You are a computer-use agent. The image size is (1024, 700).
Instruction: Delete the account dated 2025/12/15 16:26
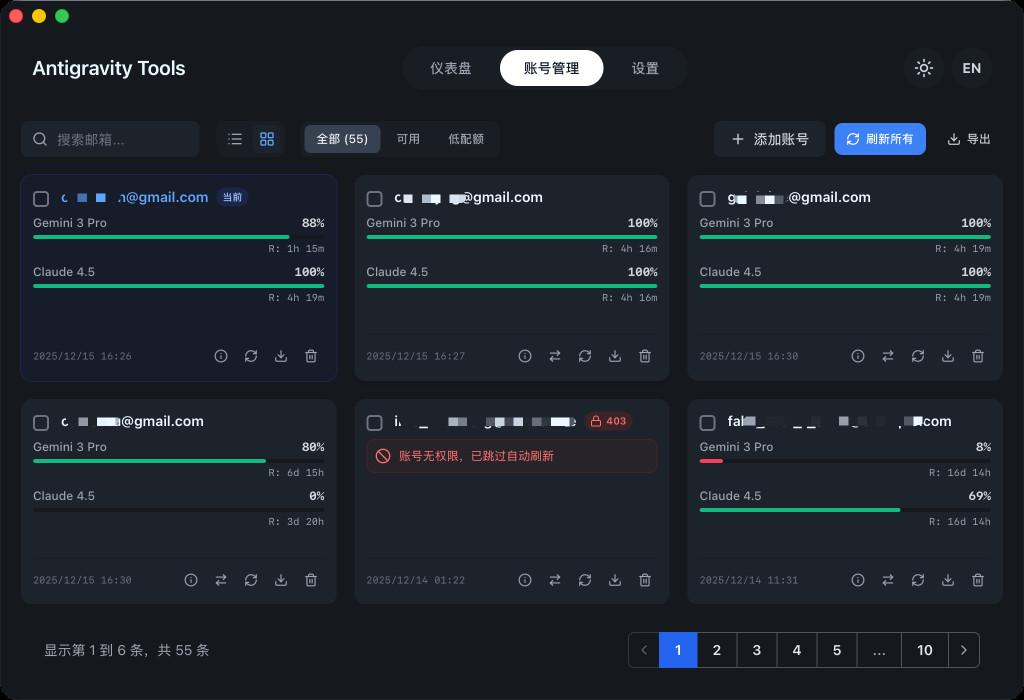311,356
